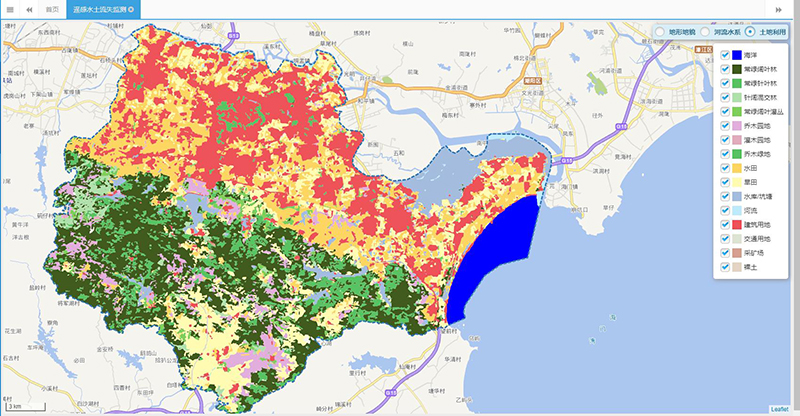Open the Leaflet attribution link
800x416 pixels.
click(x=780, y=409)
